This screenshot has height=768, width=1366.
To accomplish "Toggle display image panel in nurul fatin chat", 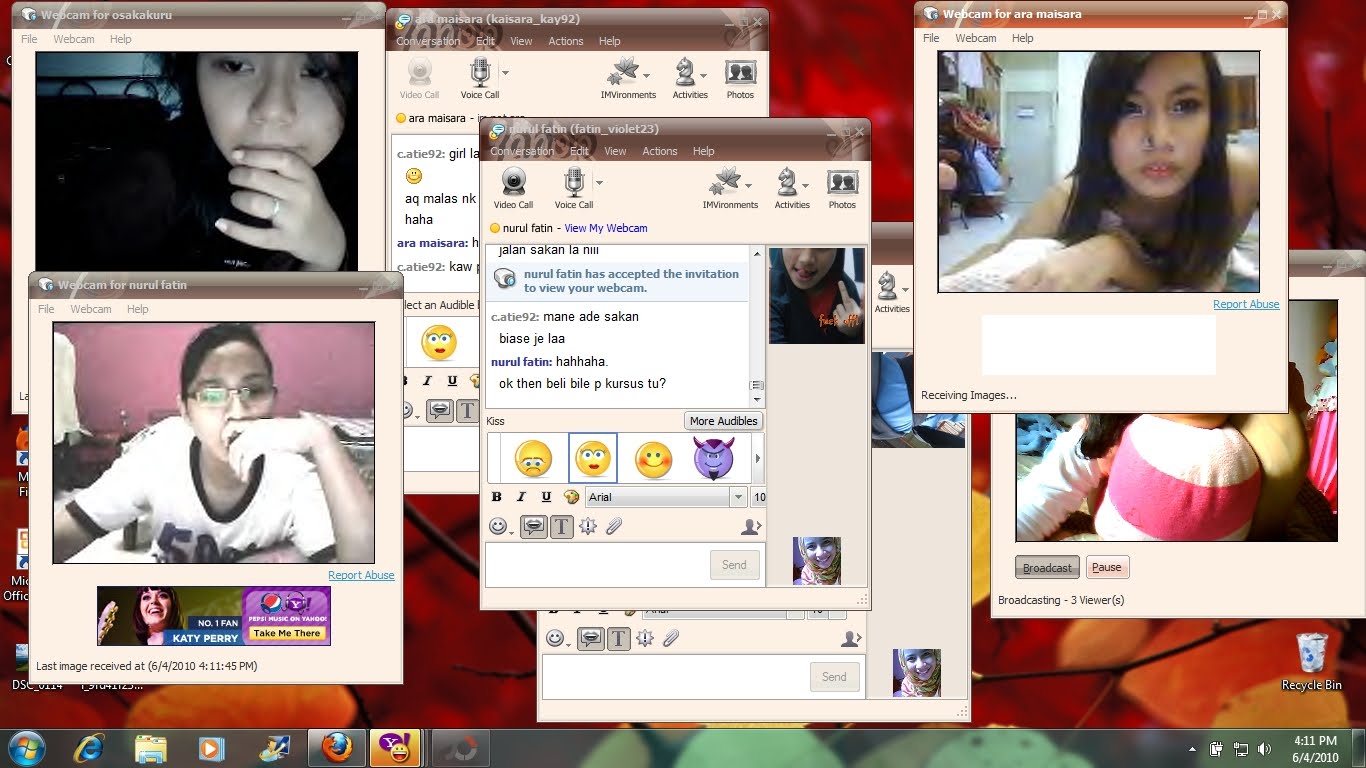I will (x=751, y=526).
